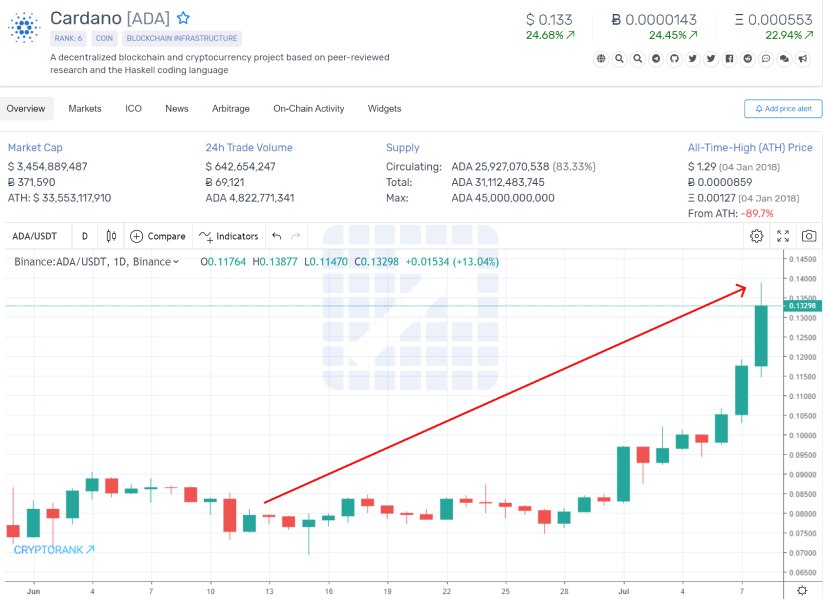Click the $ 642,654,247 volume value
Image resolution: width=823 pixels, height=599 pixels.
pos(240,166)
